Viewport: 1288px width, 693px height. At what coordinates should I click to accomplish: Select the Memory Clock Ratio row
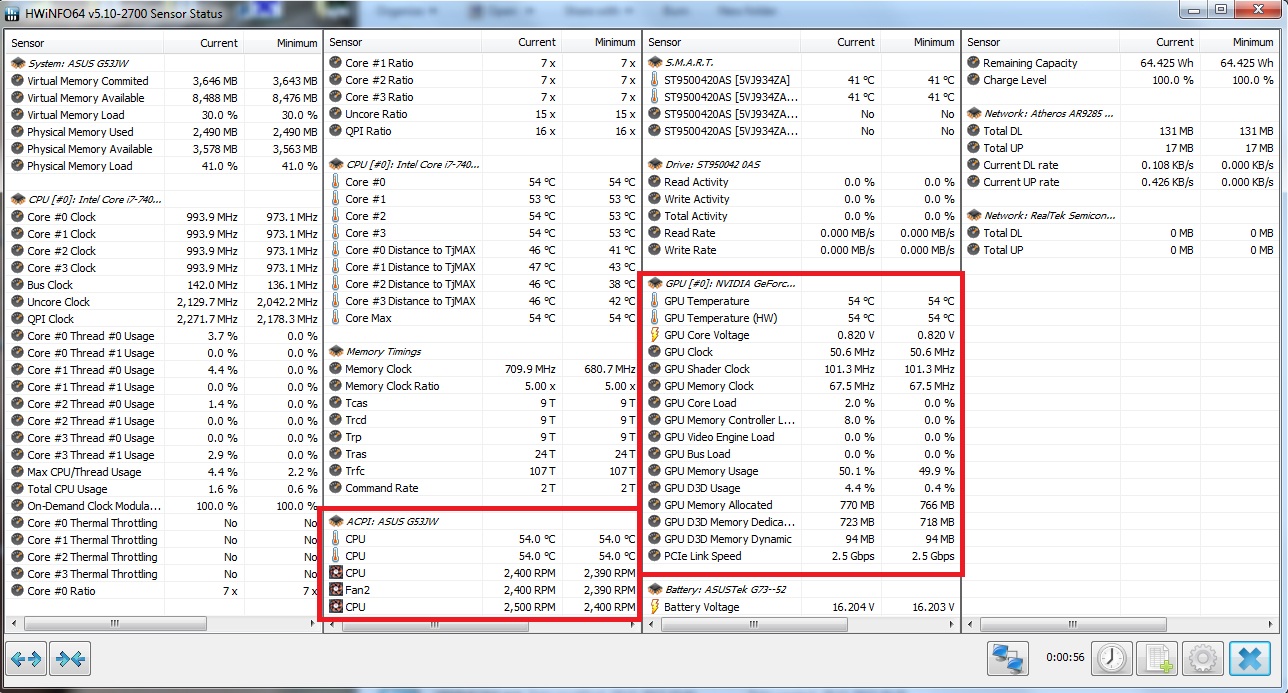[482, 386]
